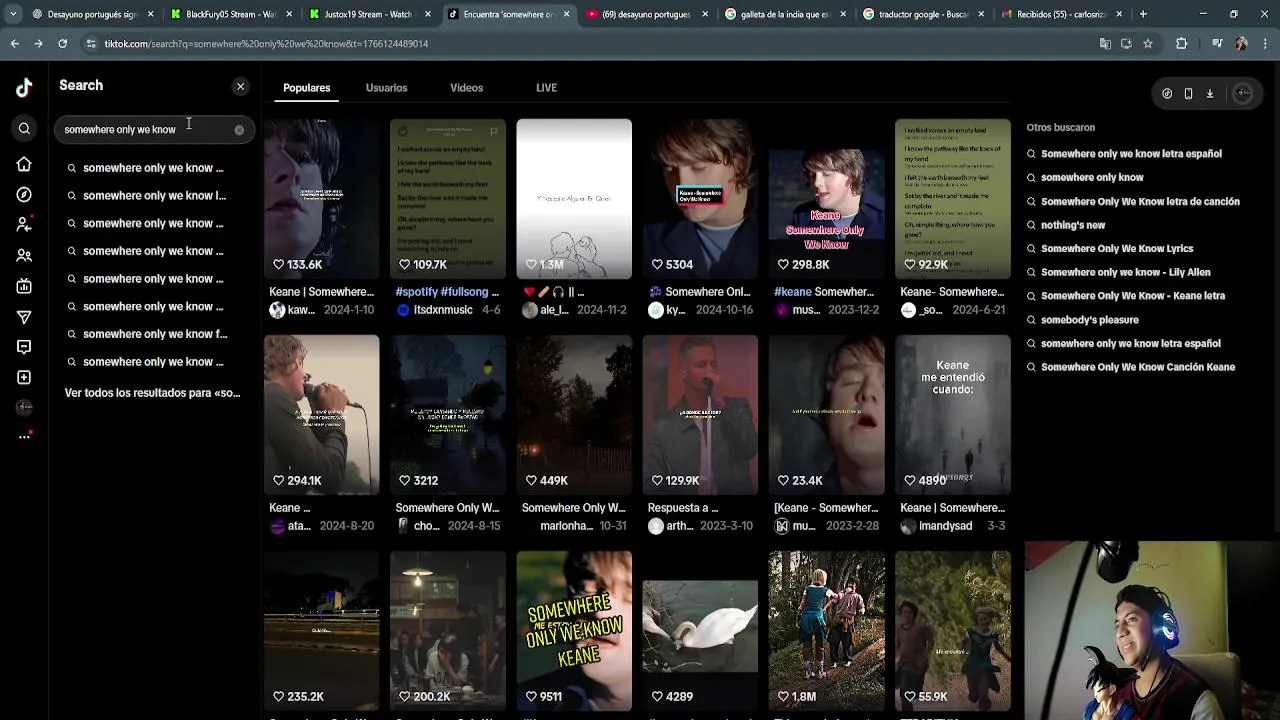Open site information icon in address bar
The height and width of the screenshot is (720, 1280).
[x=91, y=44]
